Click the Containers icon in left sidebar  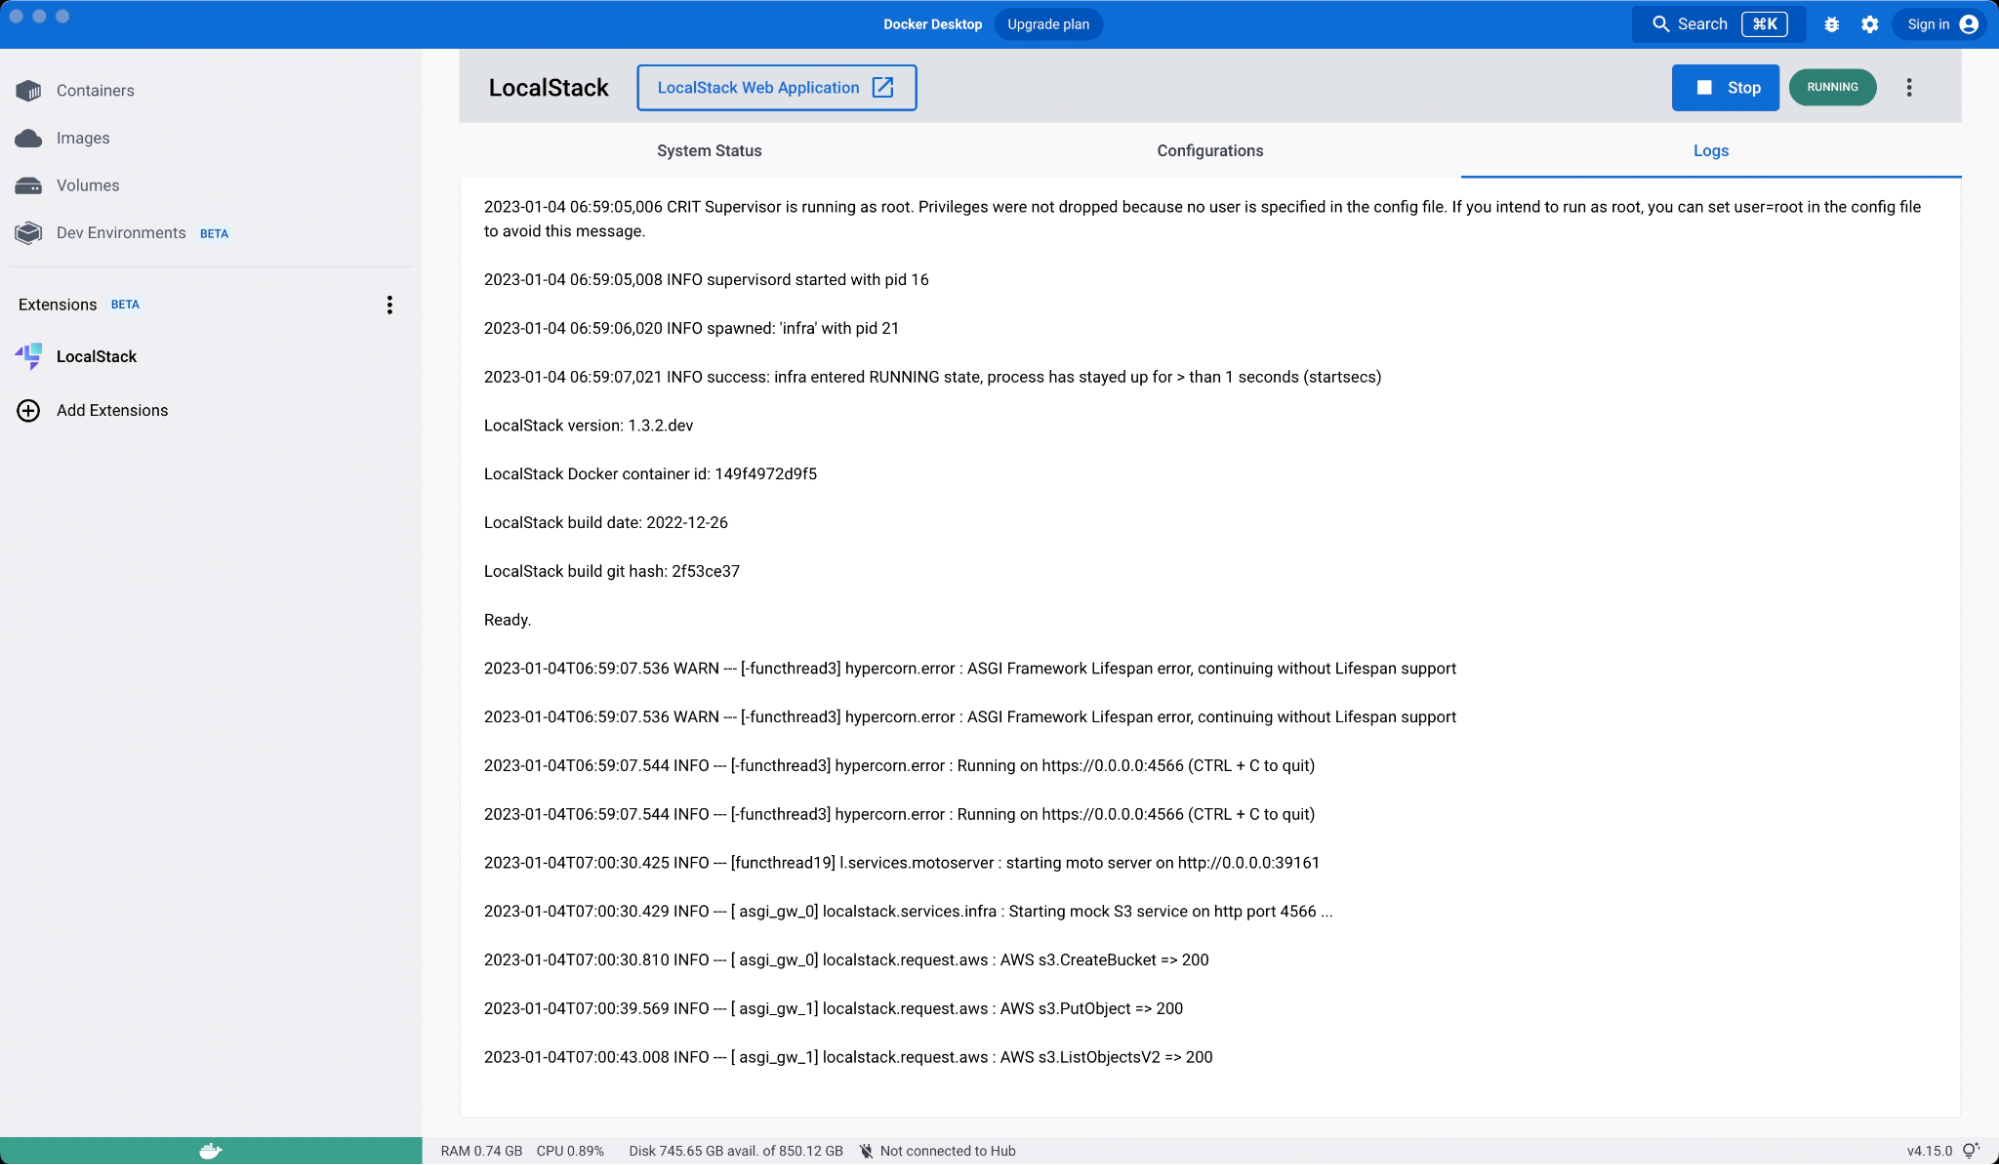click(29, 90)
